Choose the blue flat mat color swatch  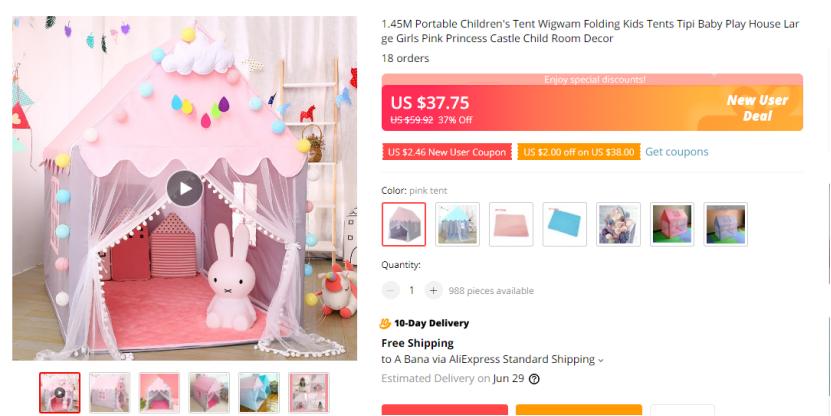point(565,224)
